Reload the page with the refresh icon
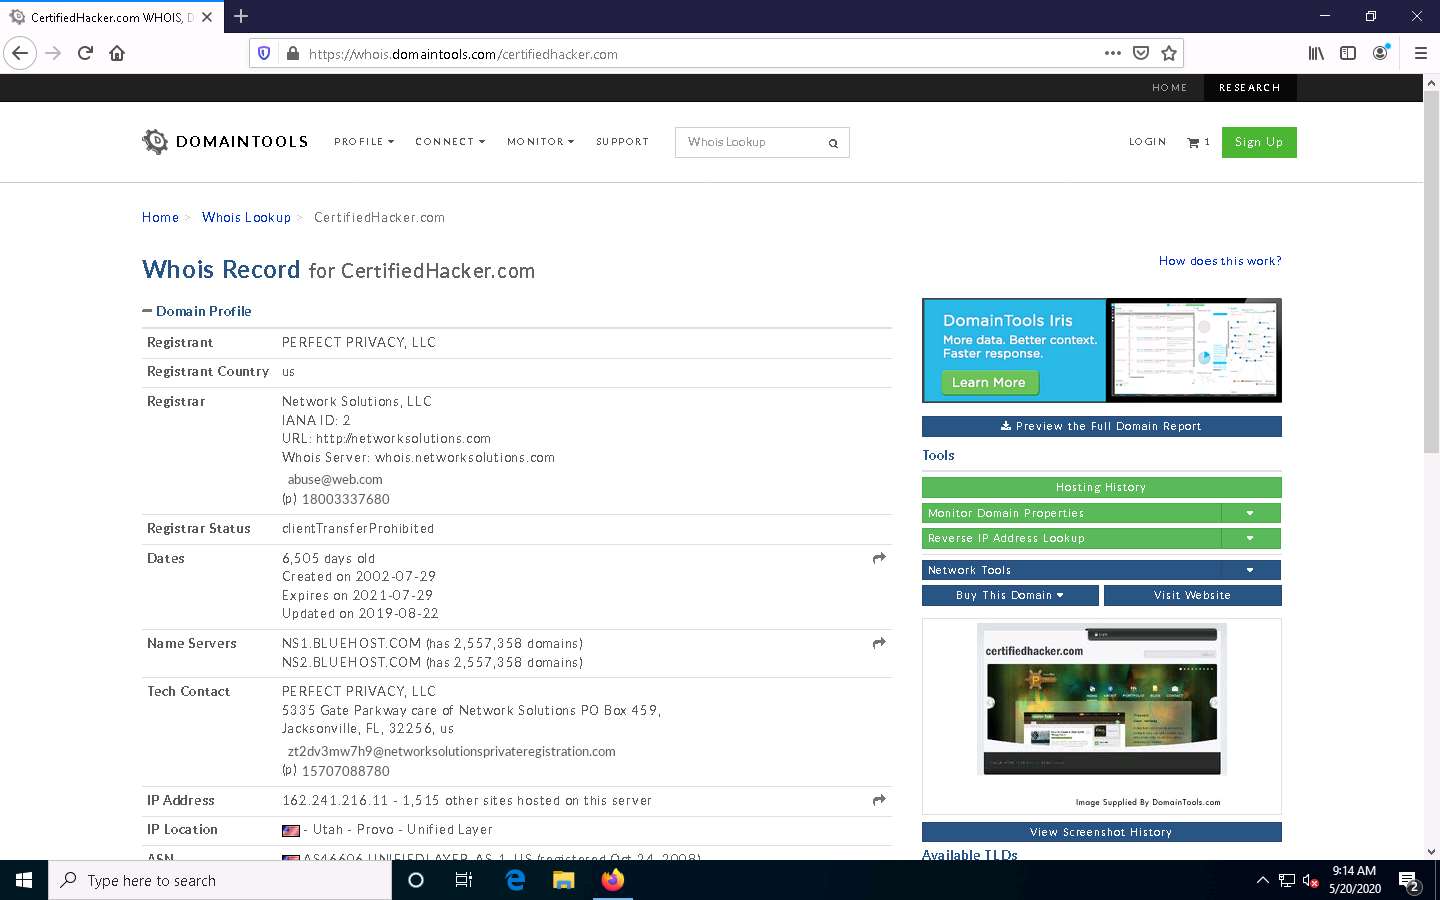This screenshot has height=900, width=1440. tap(85, 53)
